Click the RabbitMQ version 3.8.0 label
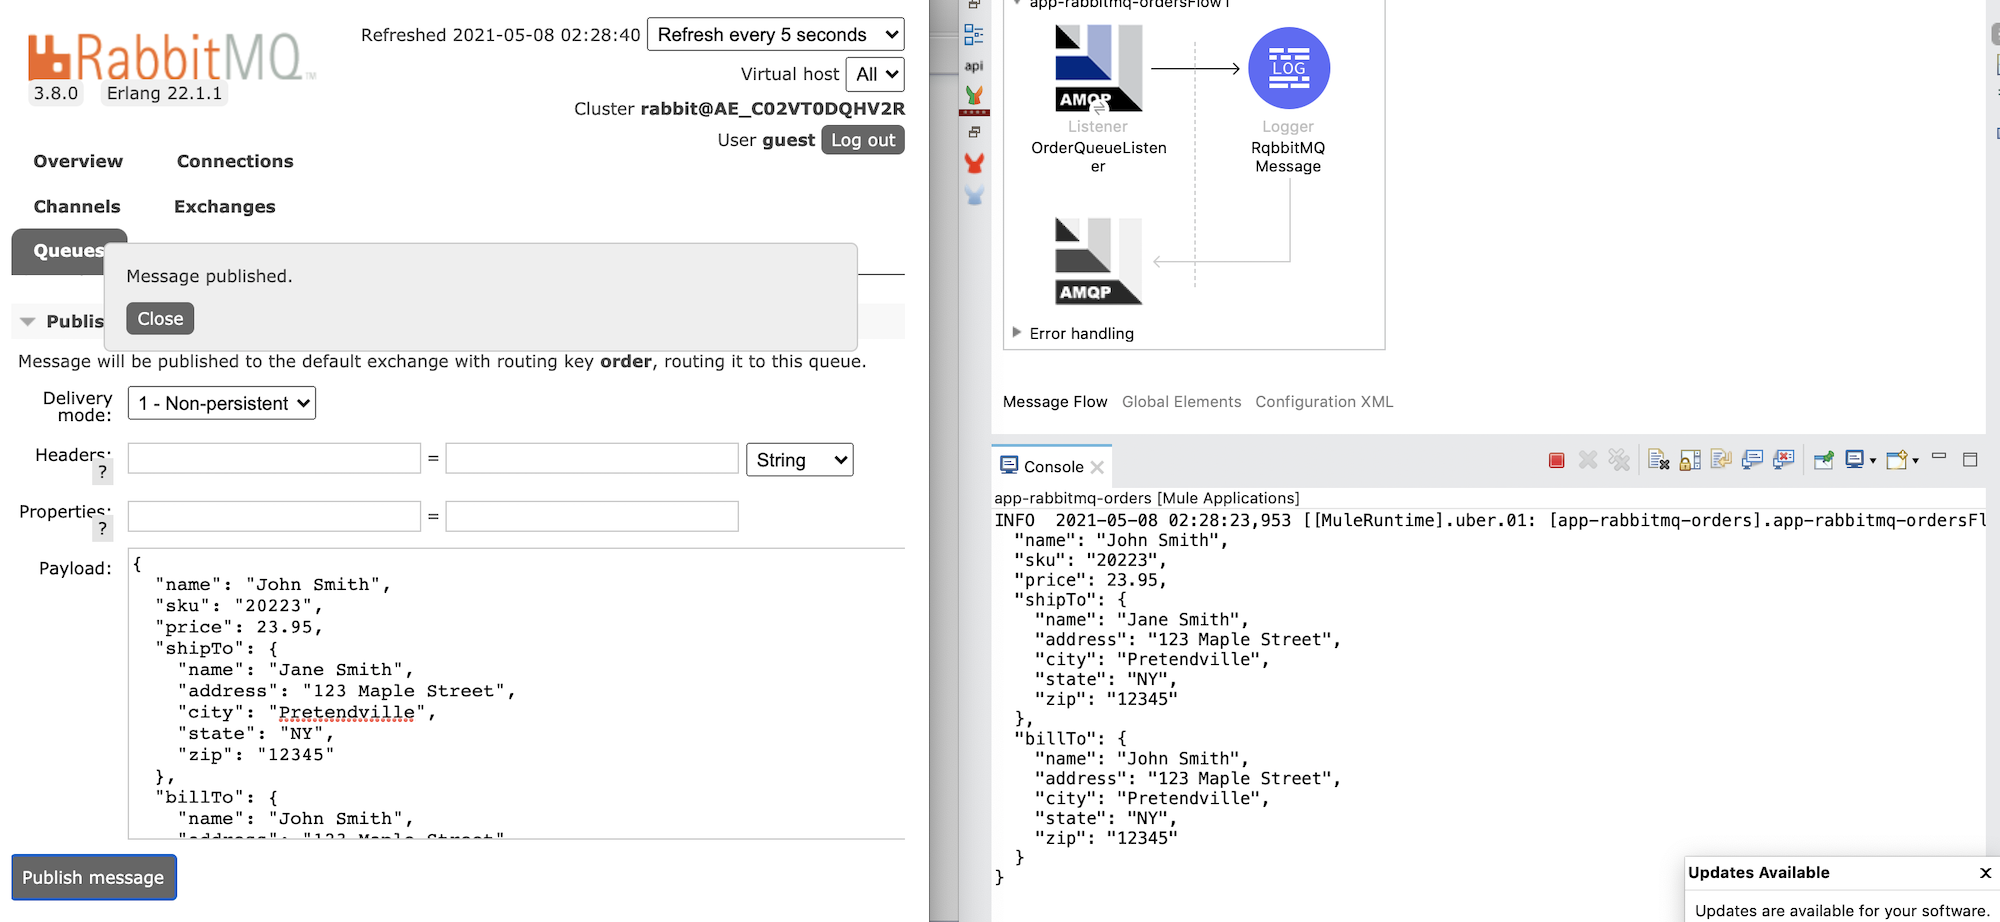 56,93
